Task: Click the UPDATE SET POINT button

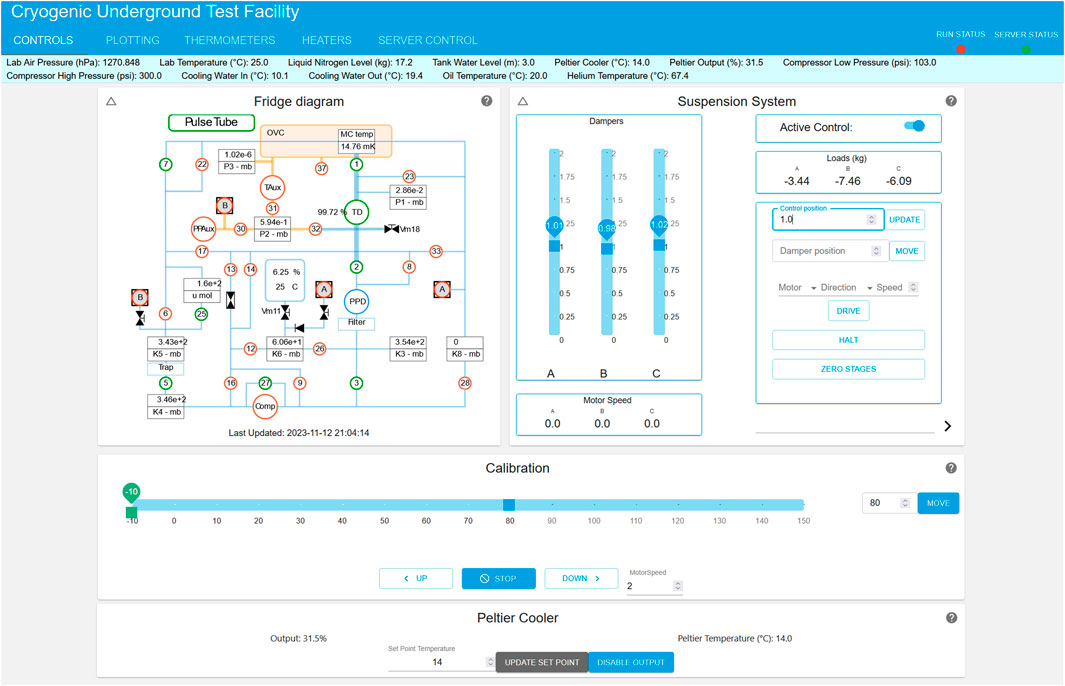Action: click(x=542, y=662)
